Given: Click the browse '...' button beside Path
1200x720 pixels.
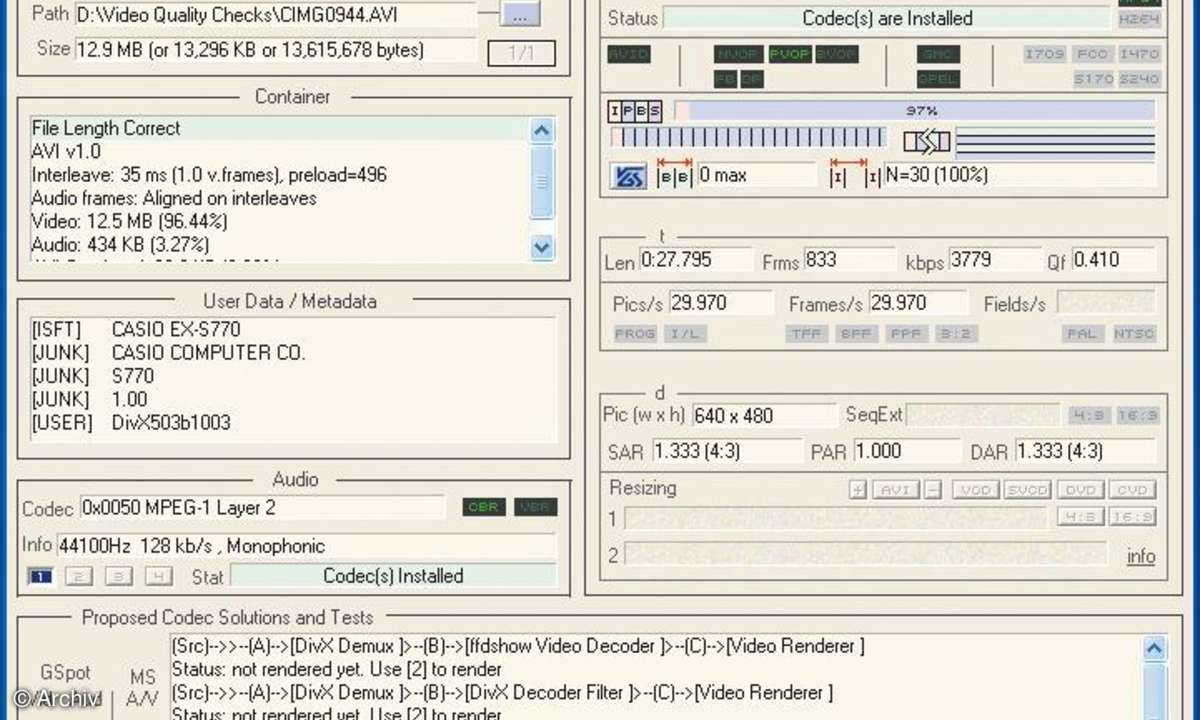Looking at the screenshot, I should coord(519,15).
